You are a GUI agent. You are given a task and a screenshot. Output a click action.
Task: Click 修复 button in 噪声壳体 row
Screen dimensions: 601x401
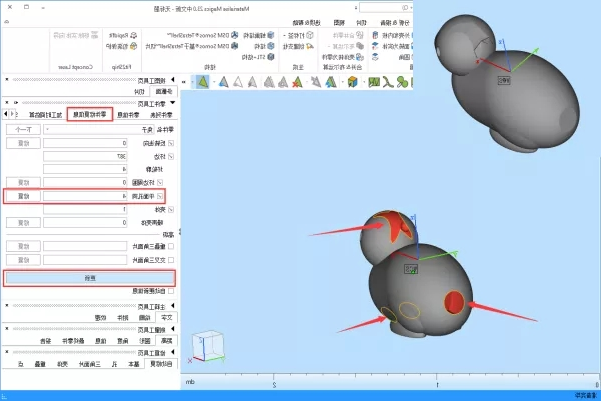coord(23,222)
